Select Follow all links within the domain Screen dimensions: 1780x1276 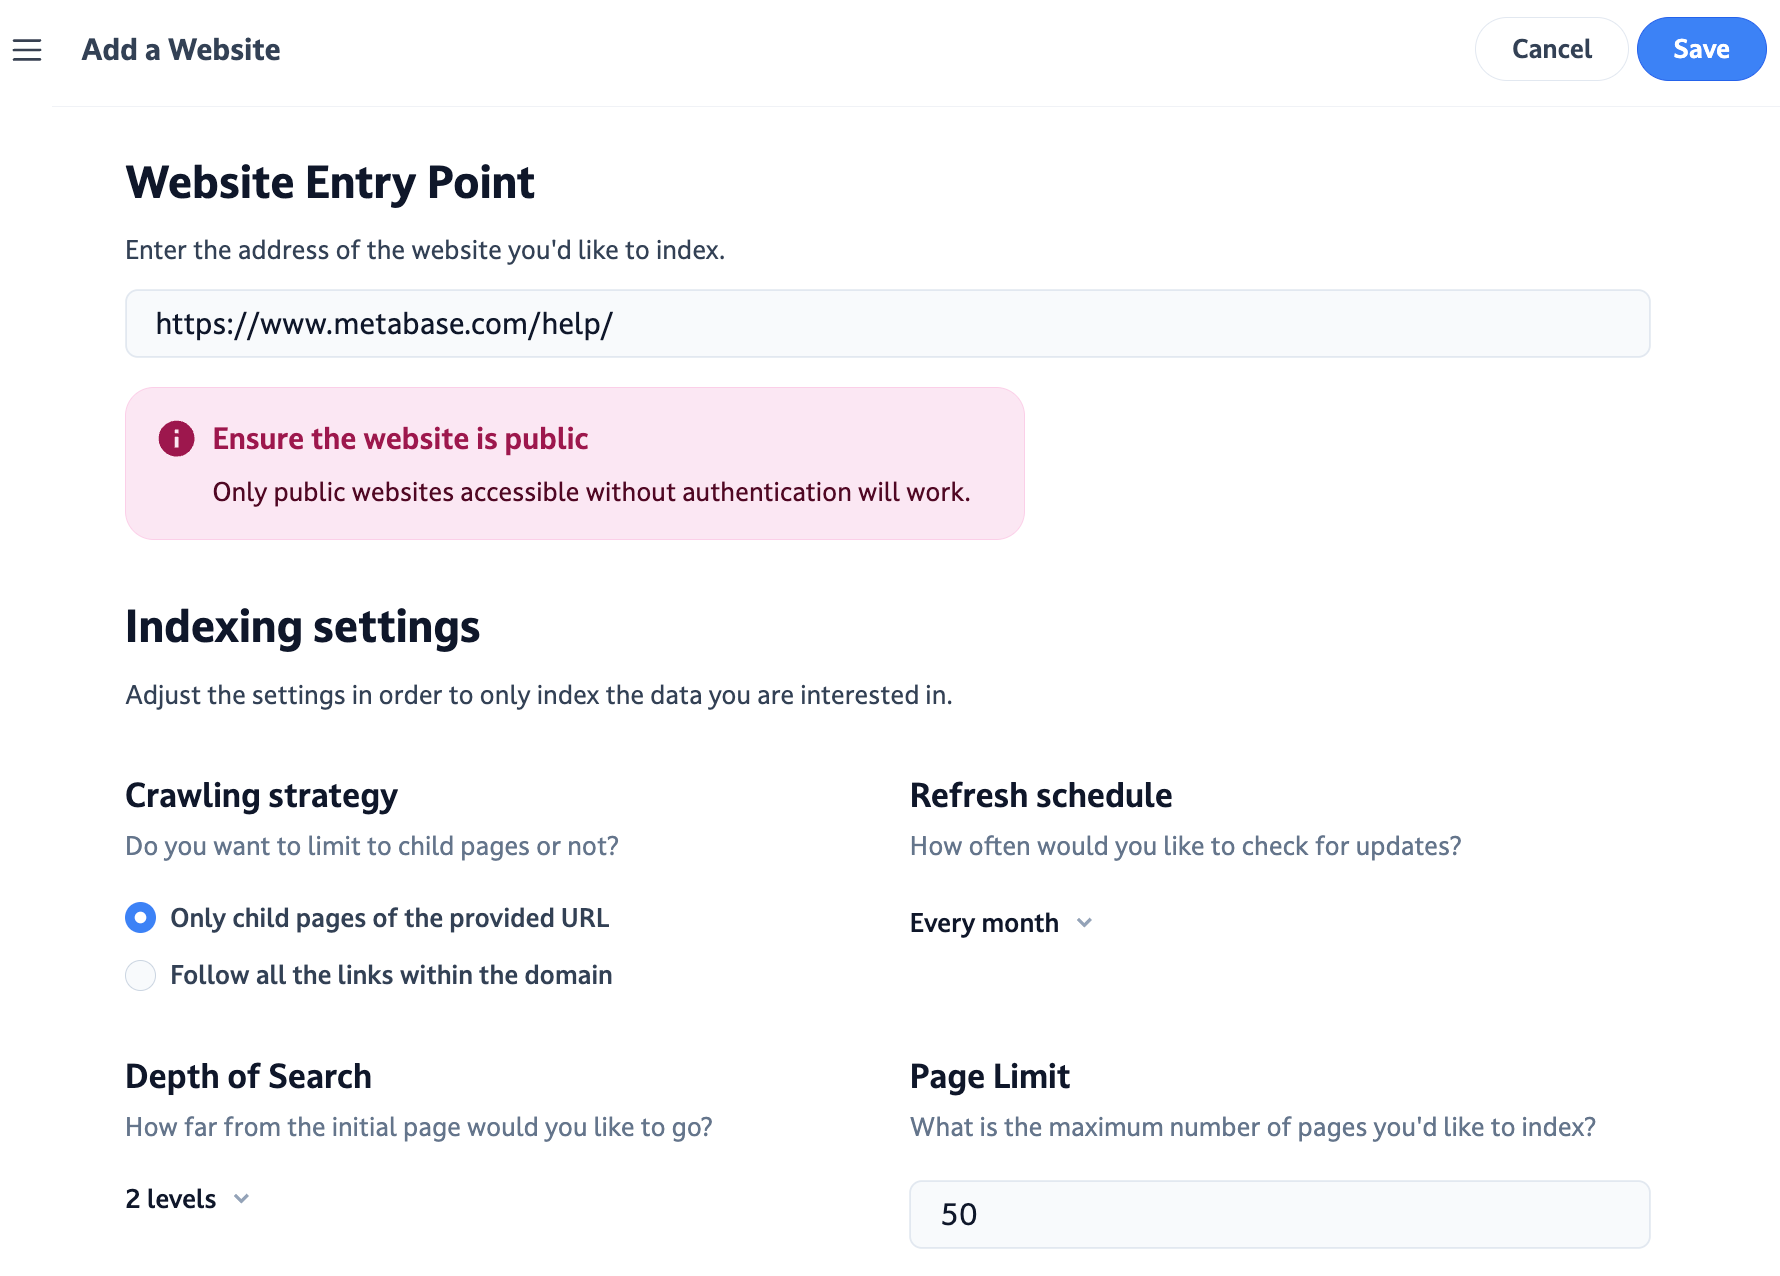pyautogui.click(x=141, y=975)
